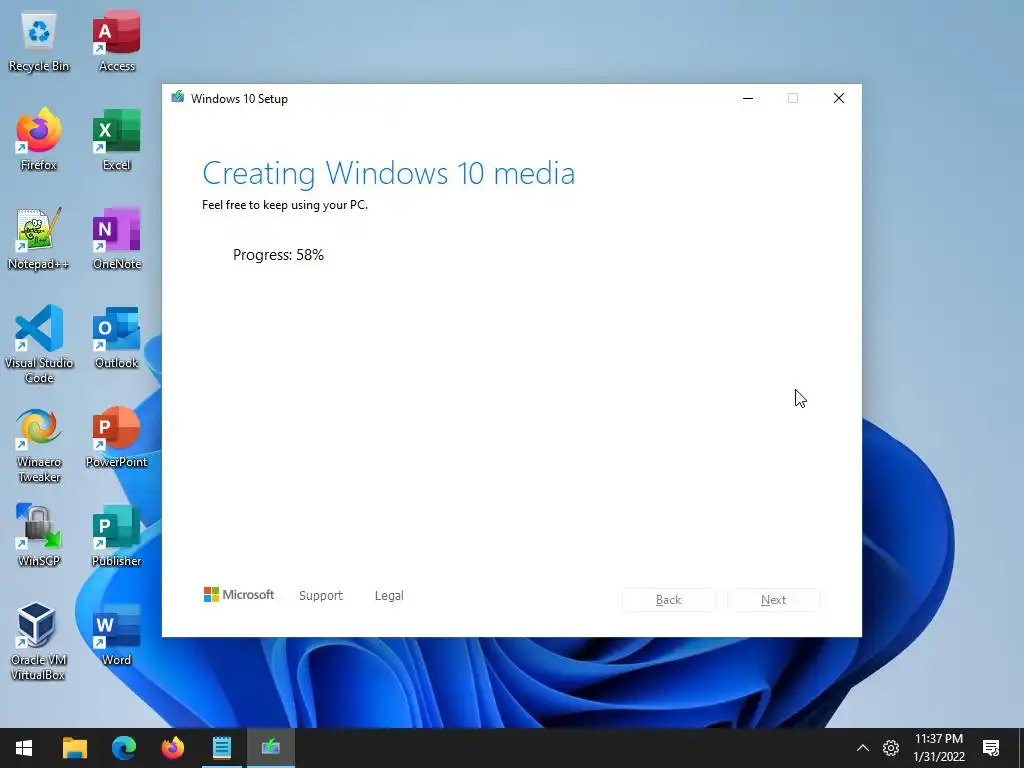Image resolution: width=1024 pixels, height=768 pixels.
Task: Click the 'Feel free to keep using your PC' text
Action: (285, 205)
